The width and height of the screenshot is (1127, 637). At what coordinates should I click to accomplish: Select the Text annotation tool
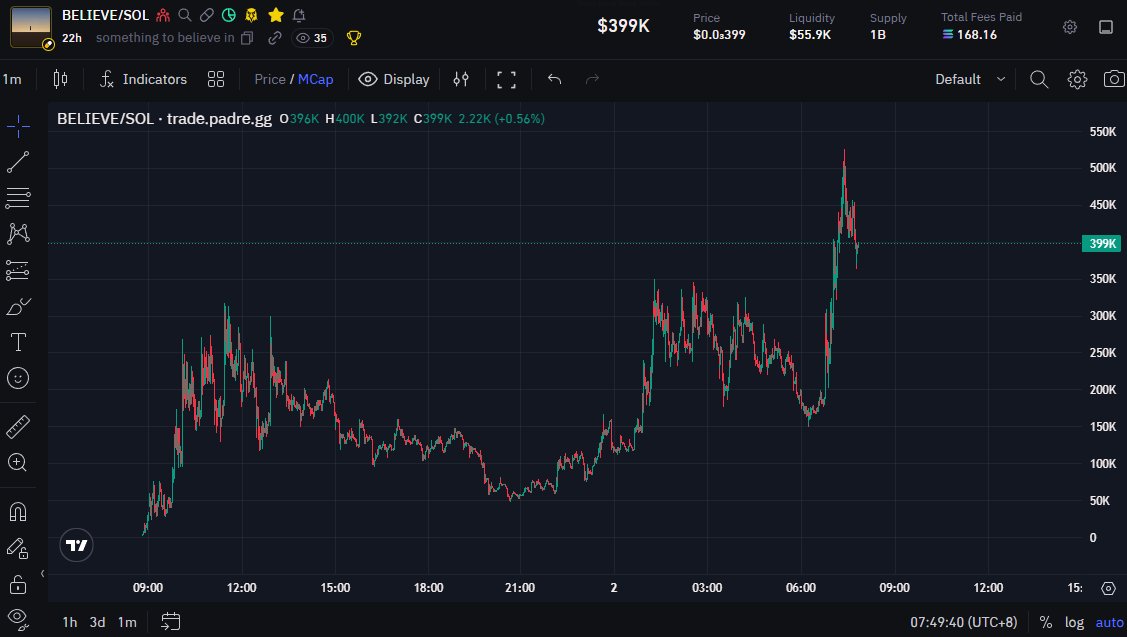(x=18, y=342)
